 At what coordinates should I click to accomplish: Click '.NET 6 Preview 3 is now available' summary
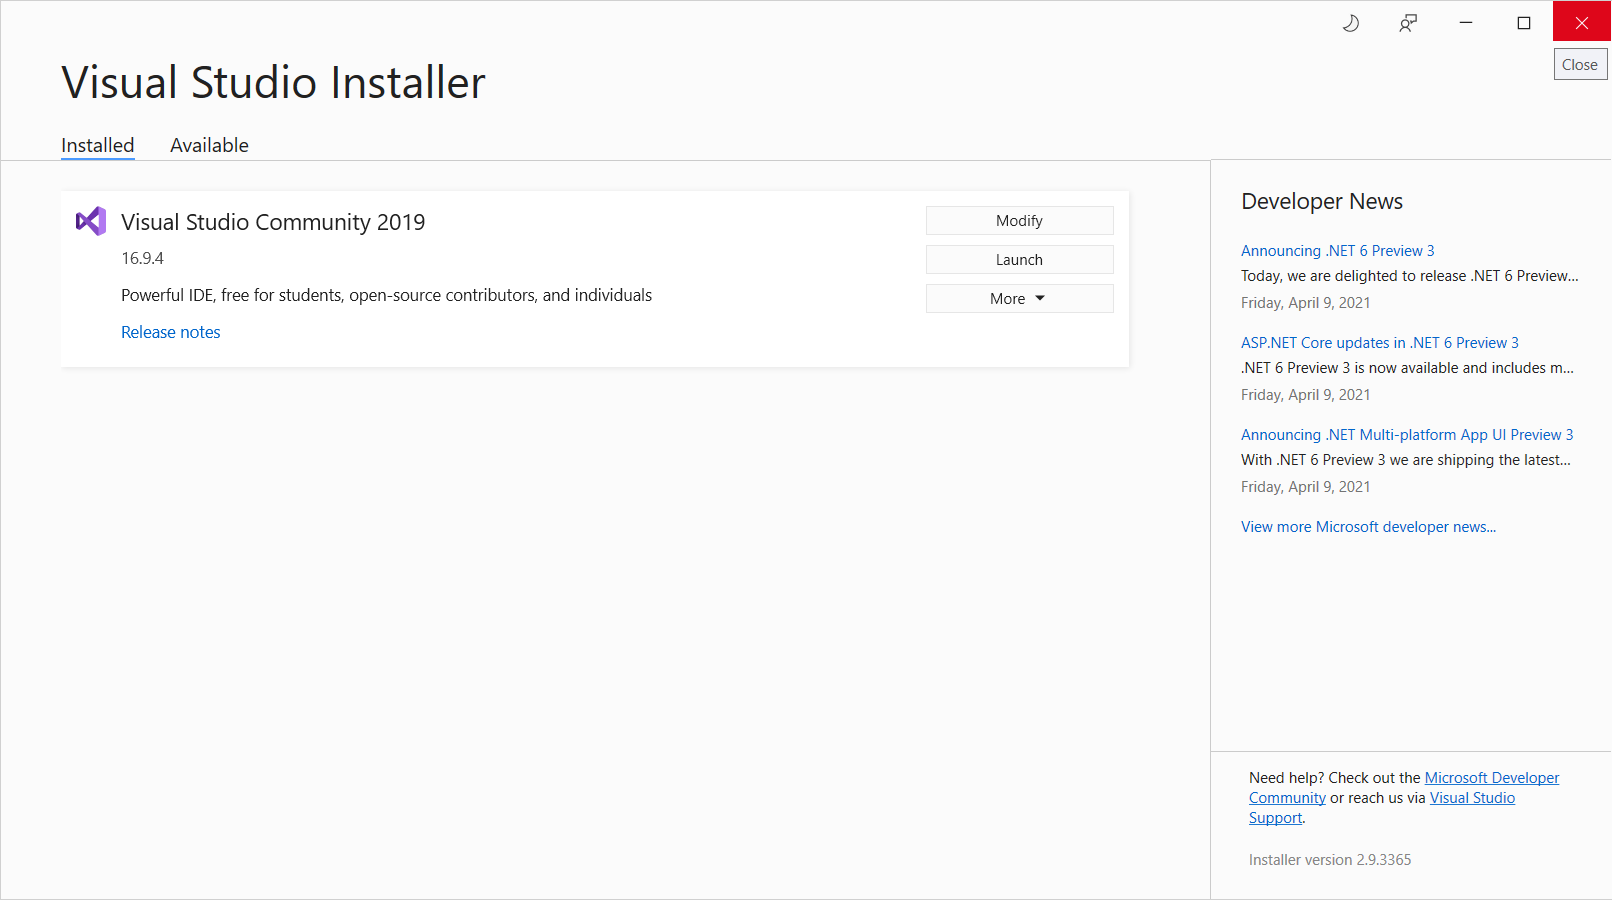point(1407,368)
